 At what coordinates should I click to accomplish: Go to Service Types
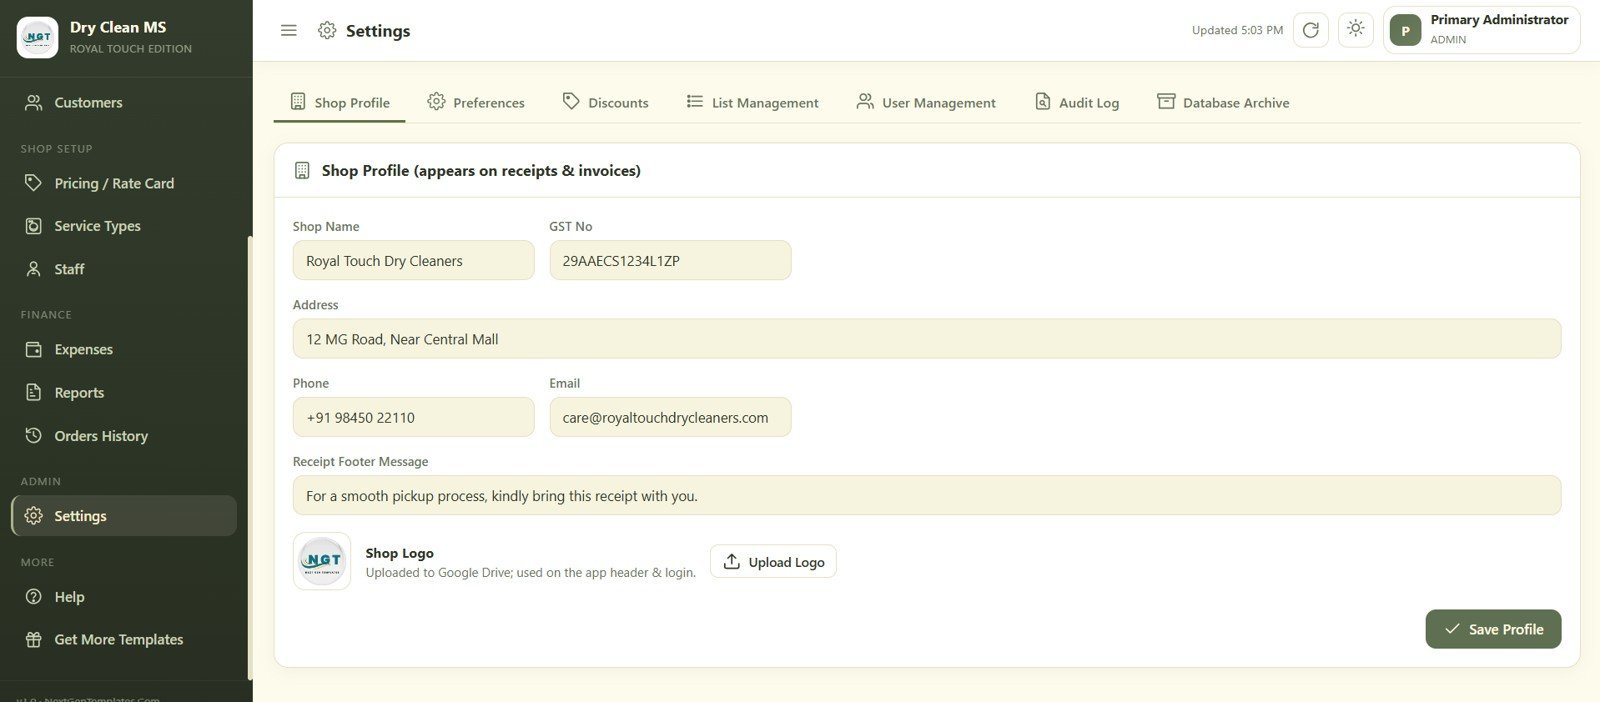(124, 226)
